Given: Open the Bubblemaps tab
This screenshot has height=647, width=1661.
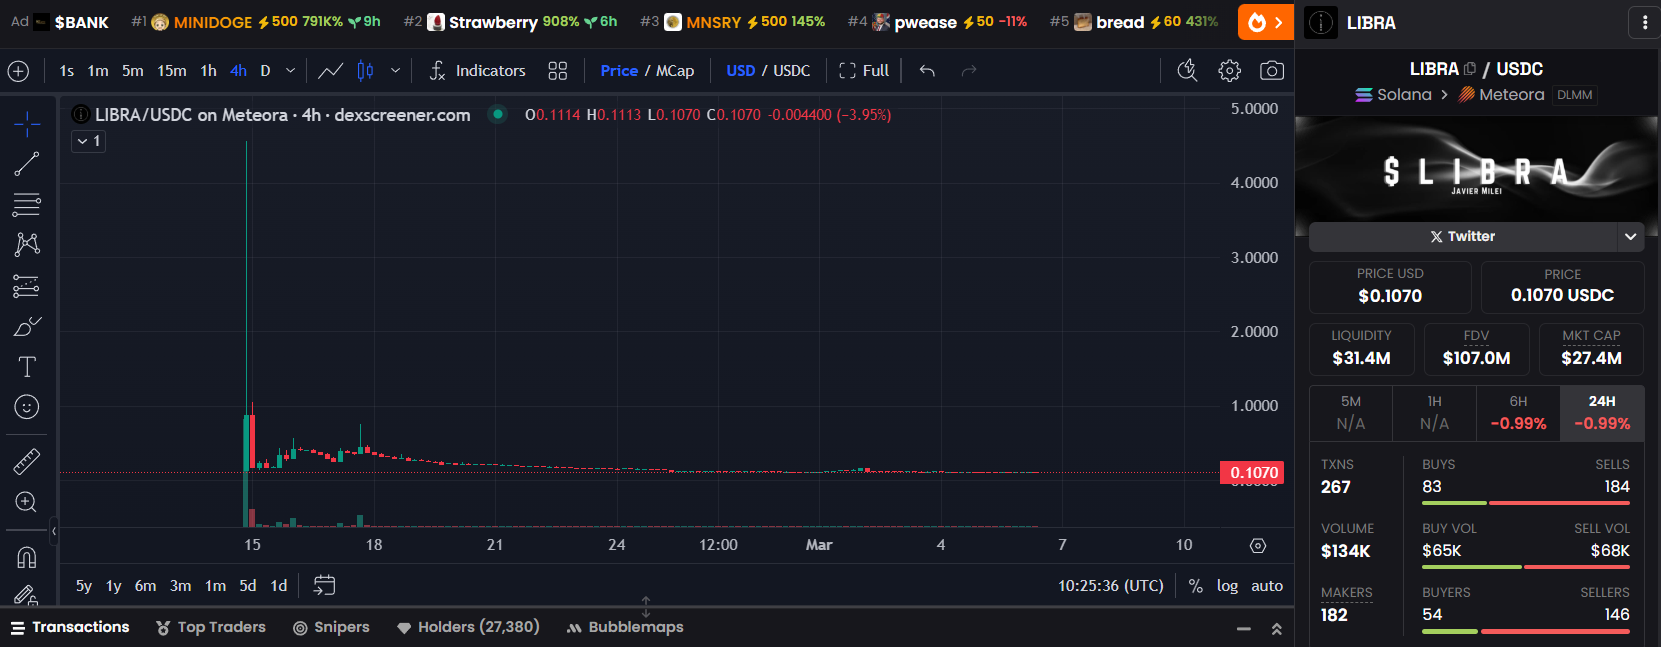Looking at the screenshot, I should point(625,627).
